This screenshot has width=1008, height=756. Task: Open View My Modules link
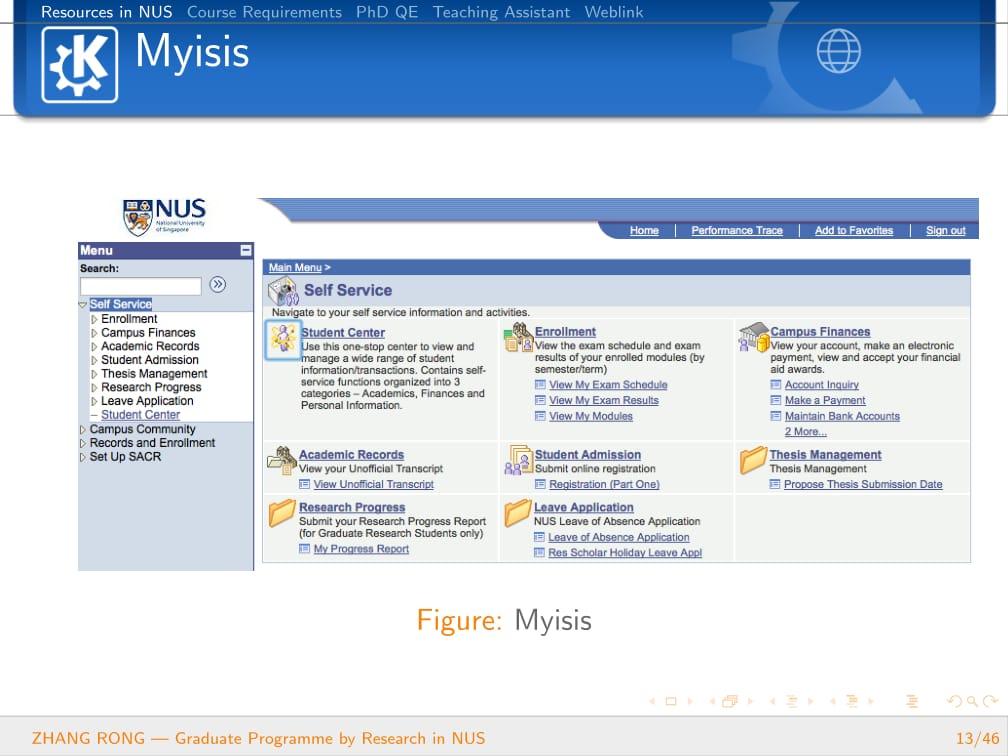[591, 416]
